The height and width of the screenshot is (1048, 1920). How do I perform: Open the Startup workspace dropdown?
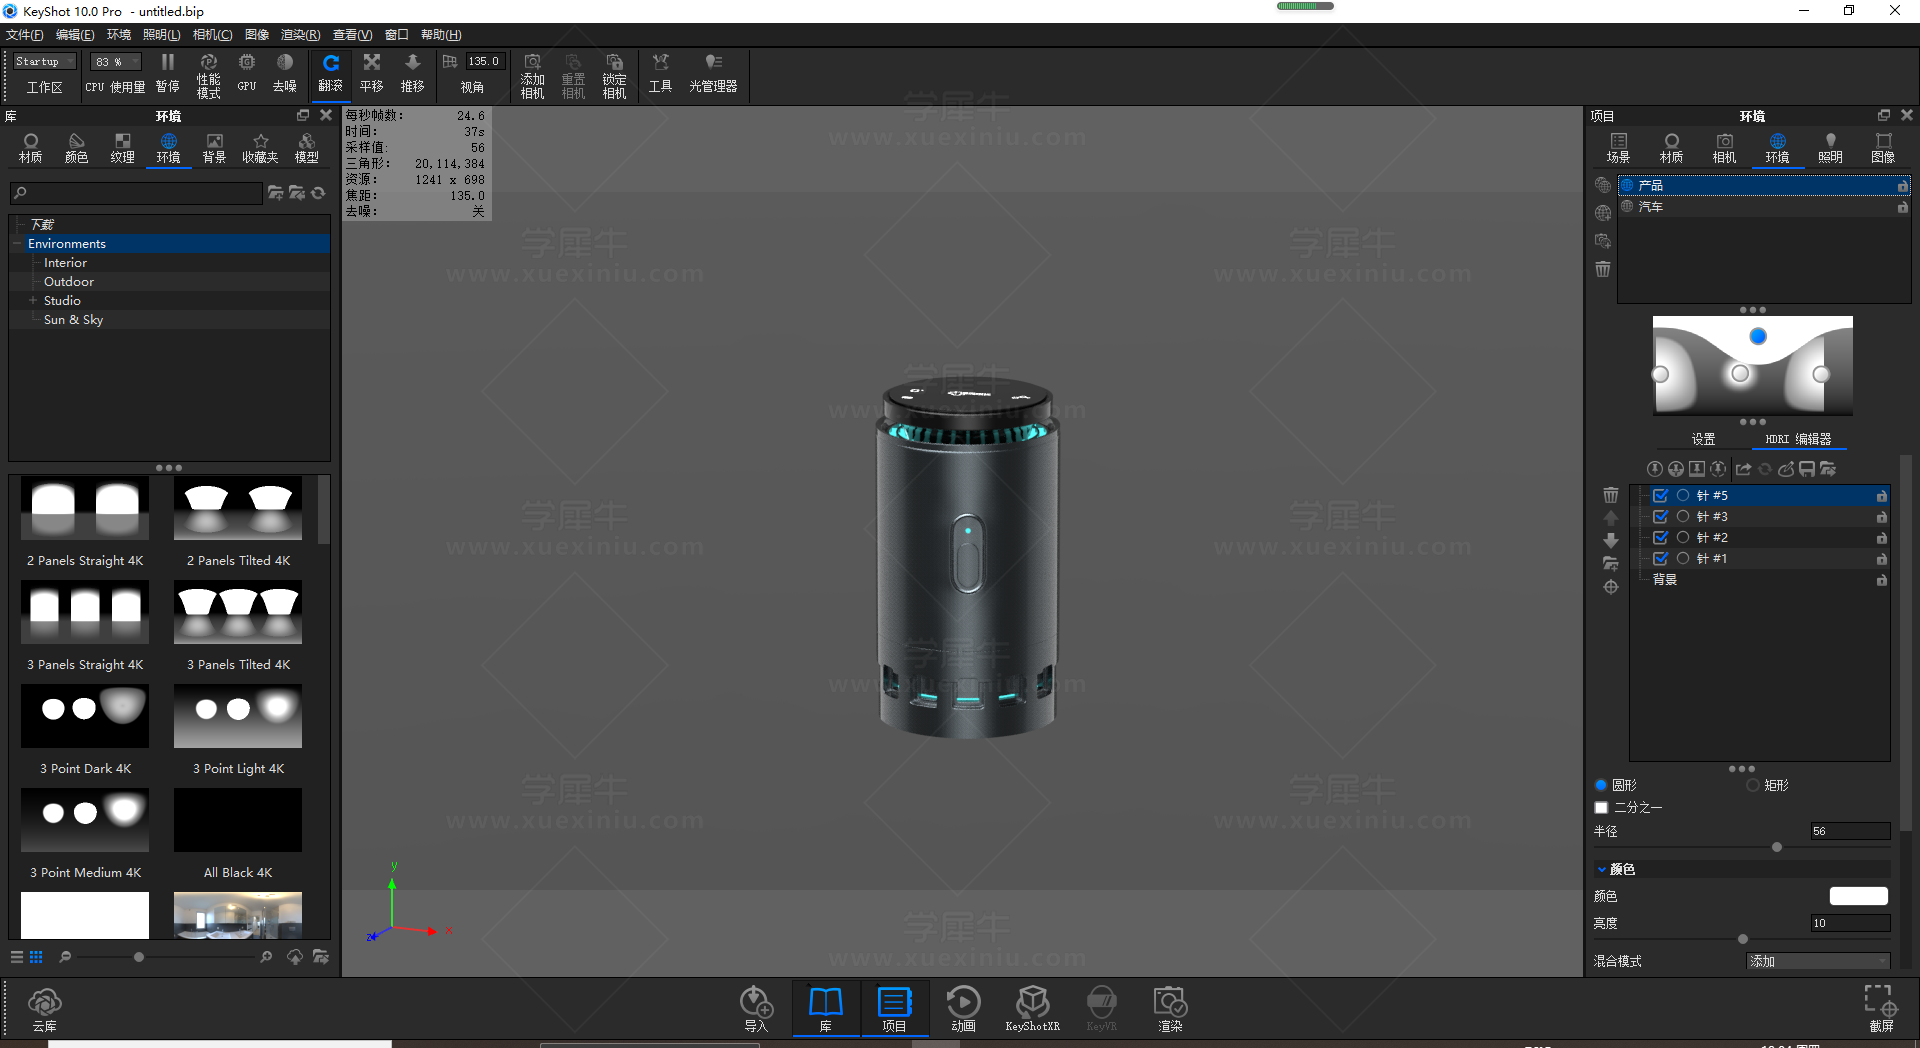tap(45, 62)
